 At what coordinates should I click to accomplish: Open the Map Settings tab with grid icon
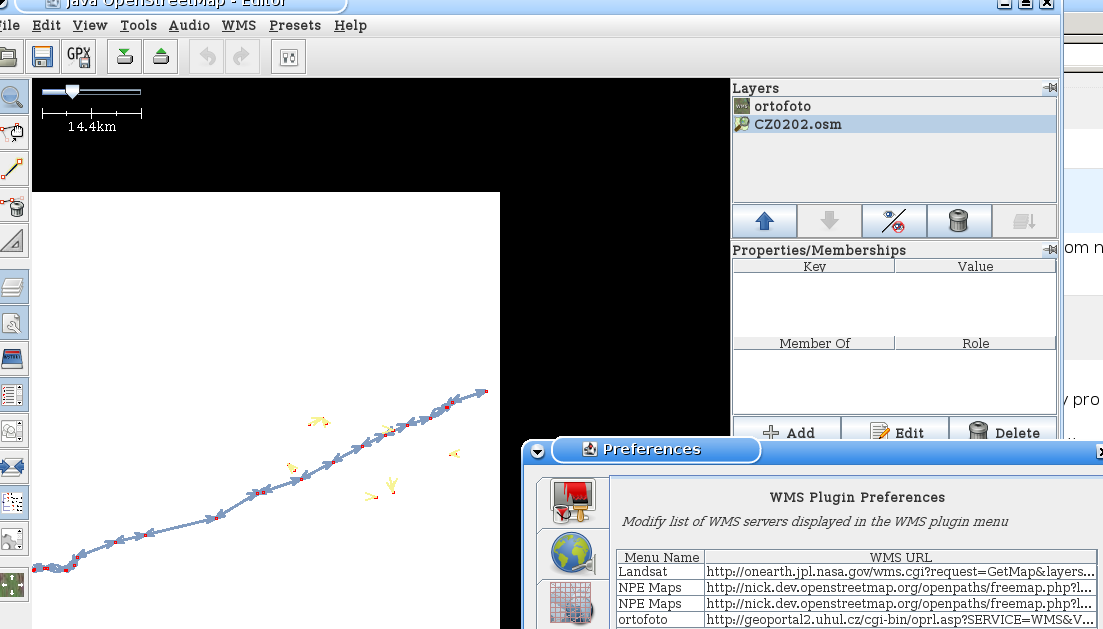(571, 604)
